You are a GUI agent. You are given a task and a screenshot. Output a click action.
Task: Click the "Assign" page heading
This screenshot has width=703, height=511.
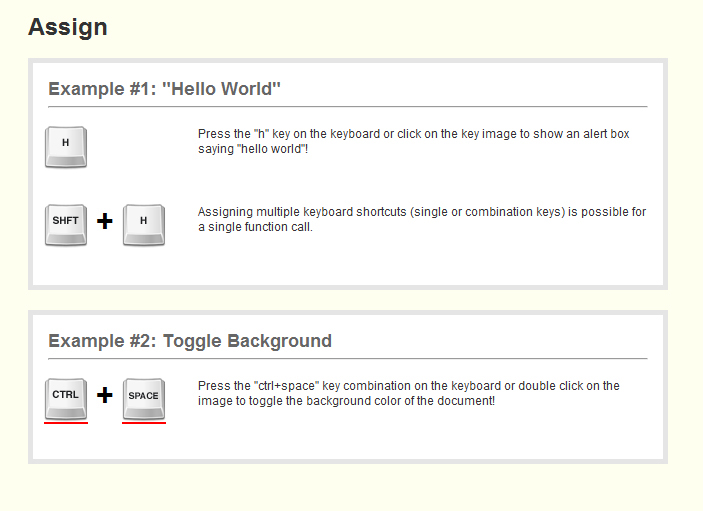pyautogui.click(x=68, y=27)
